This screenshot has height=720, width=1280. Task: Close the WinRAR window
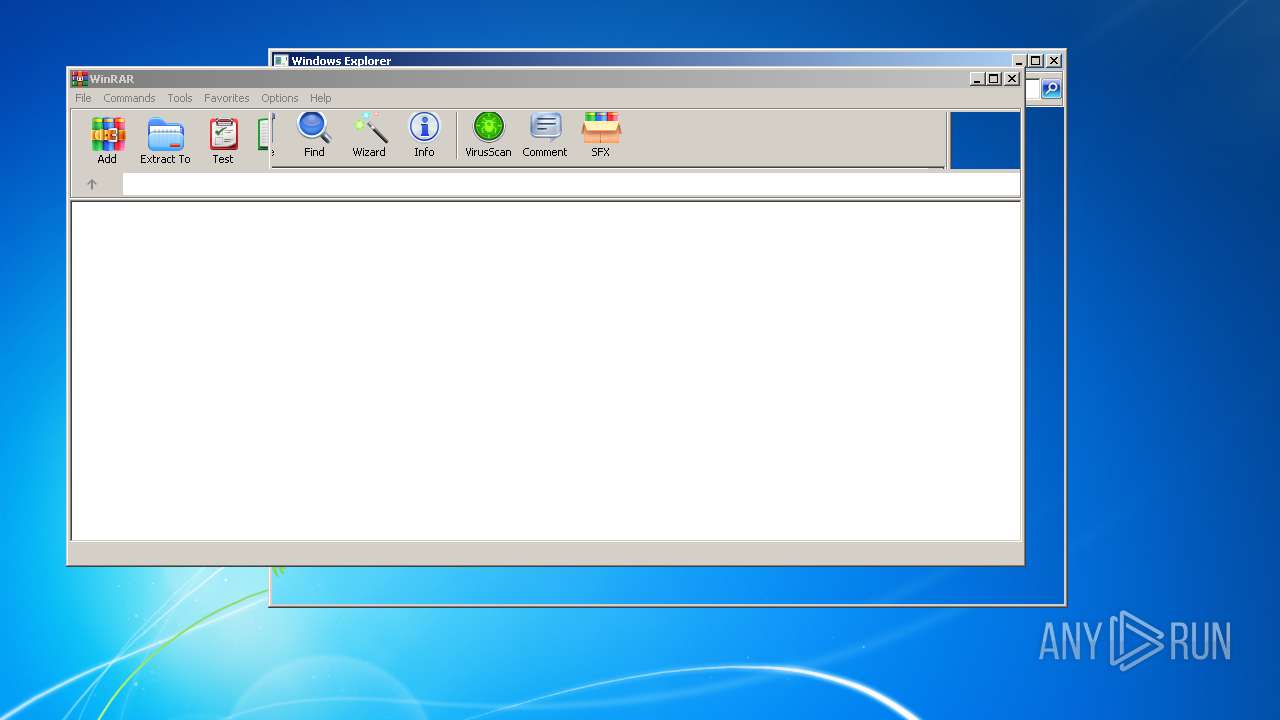point(1012,79)
